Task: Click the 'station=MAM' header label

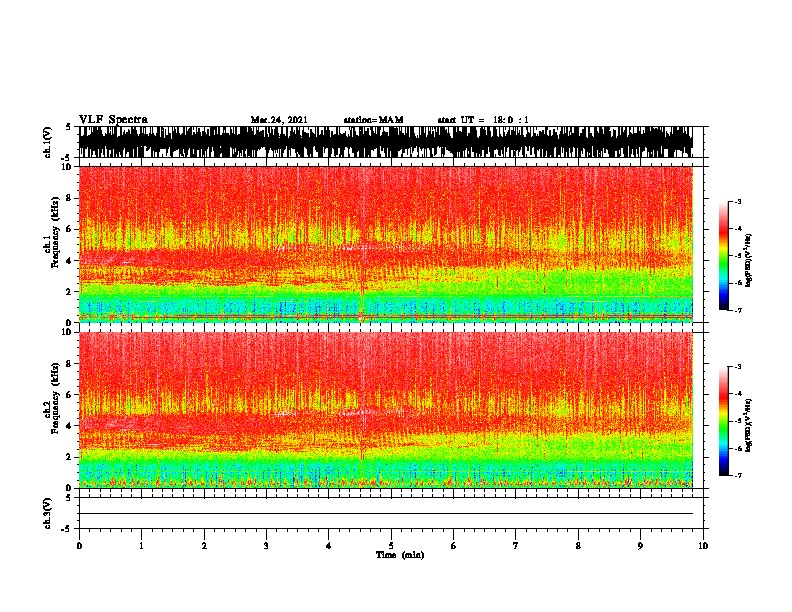Action: coord(373,120)
